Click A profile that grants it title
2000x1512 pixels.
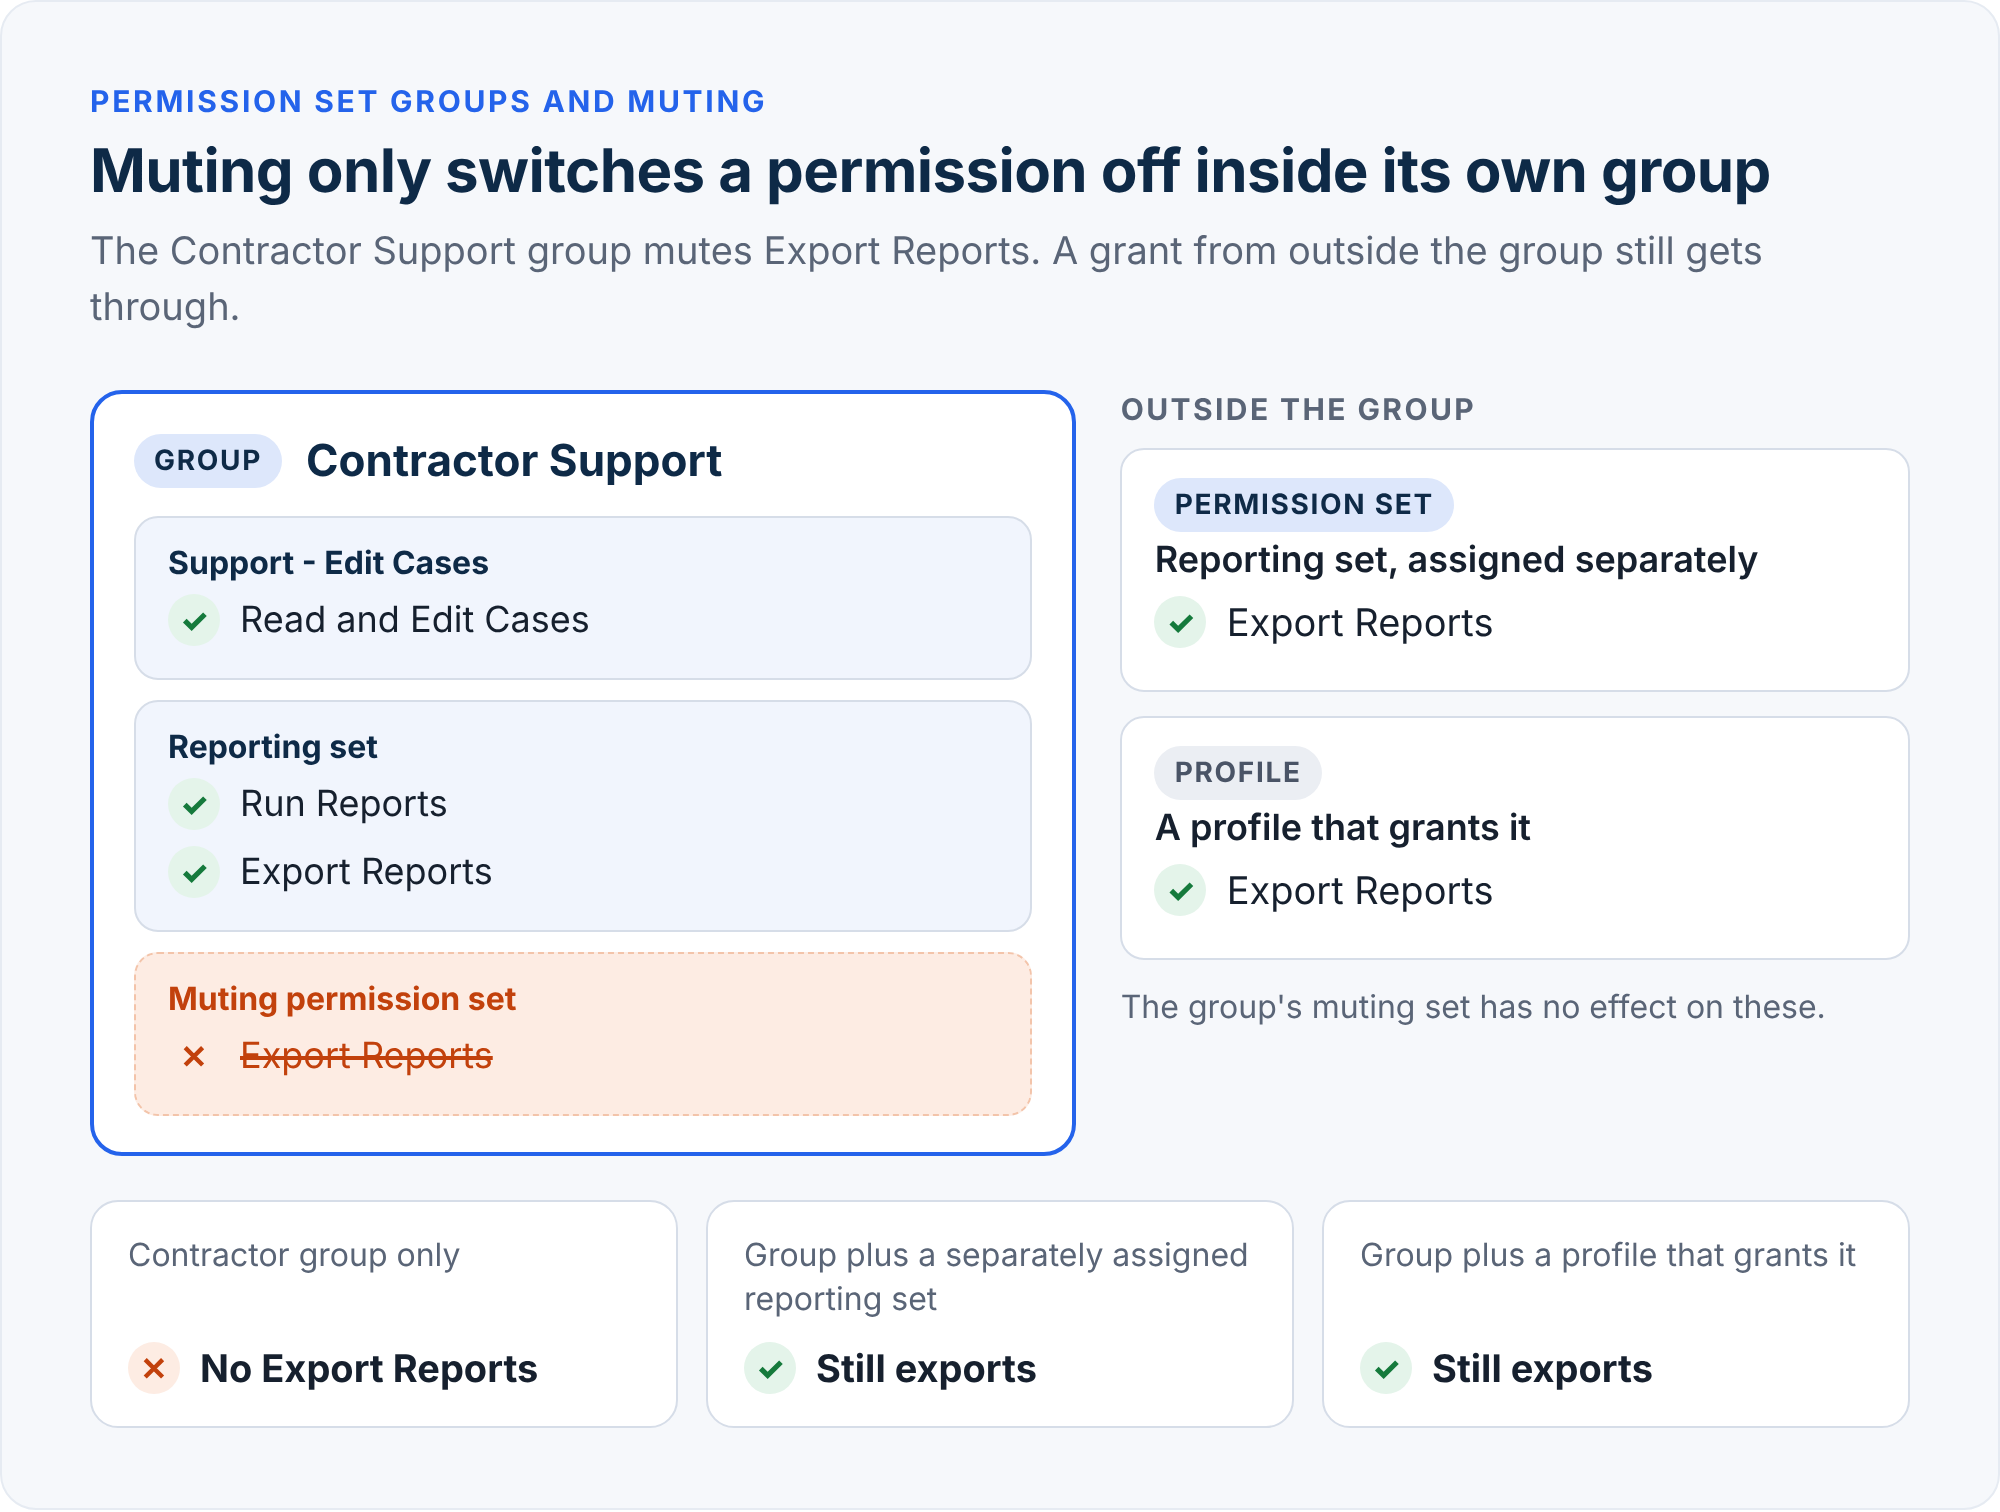coord(1343,828)
